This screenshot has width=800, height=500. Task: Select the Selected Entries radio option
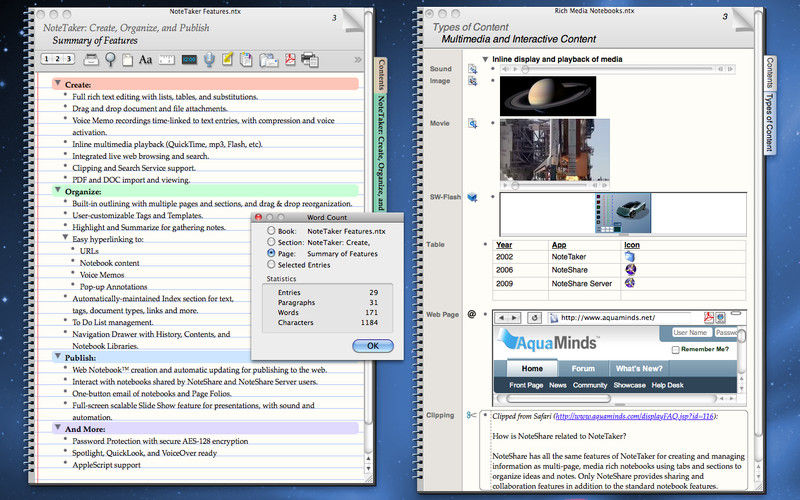tap(271, 265)
